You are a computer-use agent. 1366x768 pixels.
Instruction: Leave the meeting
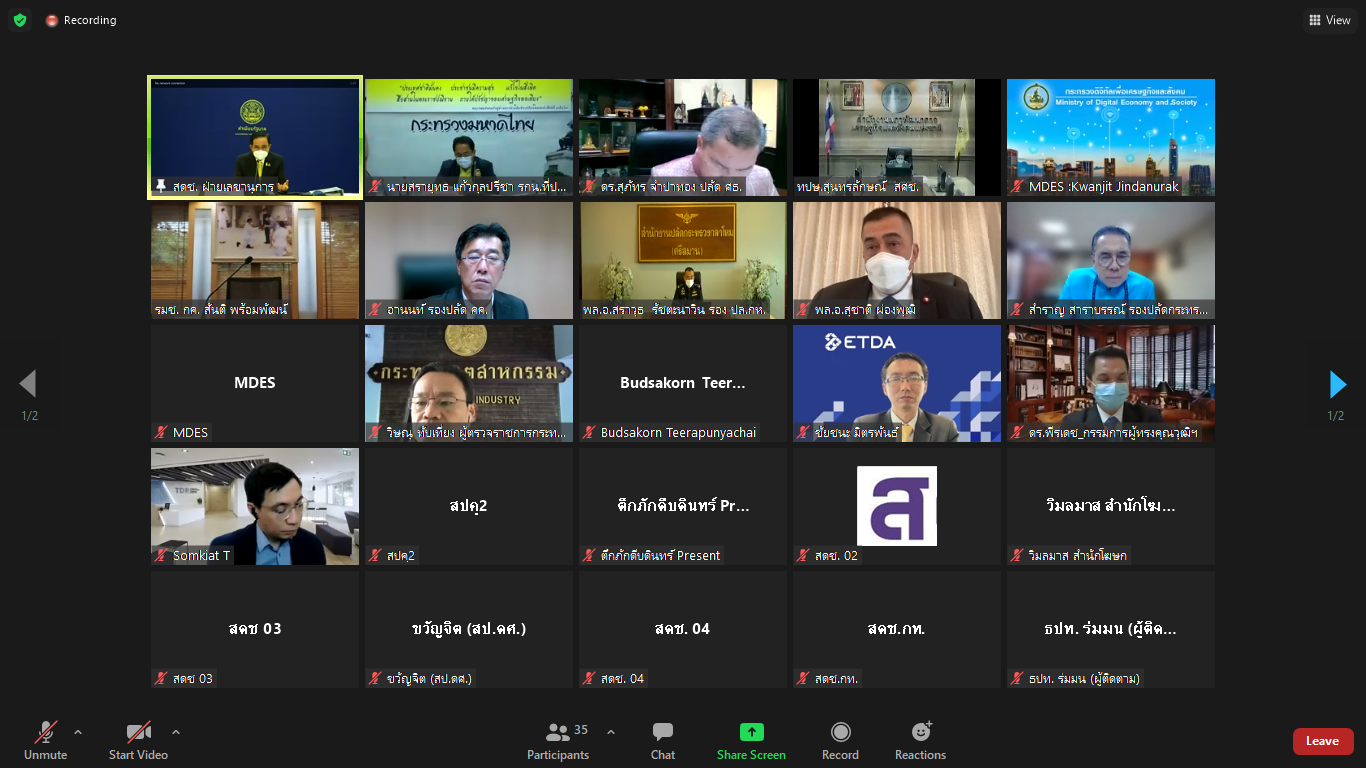point(1322,741)
